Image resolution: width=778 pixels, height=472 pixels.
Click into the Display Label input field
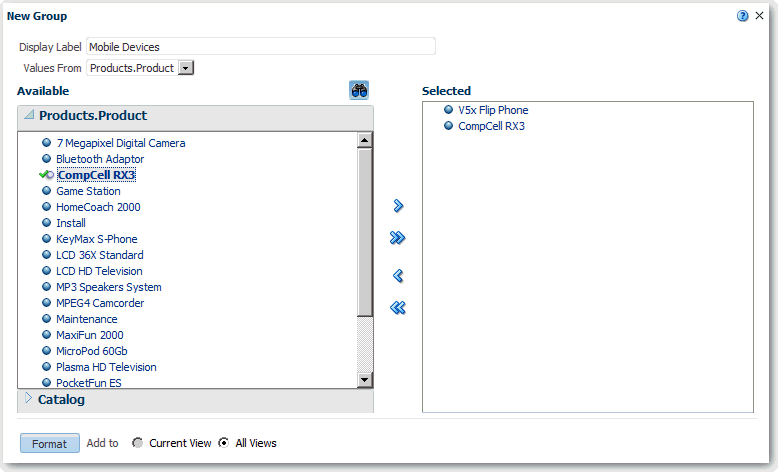[261, 47]
